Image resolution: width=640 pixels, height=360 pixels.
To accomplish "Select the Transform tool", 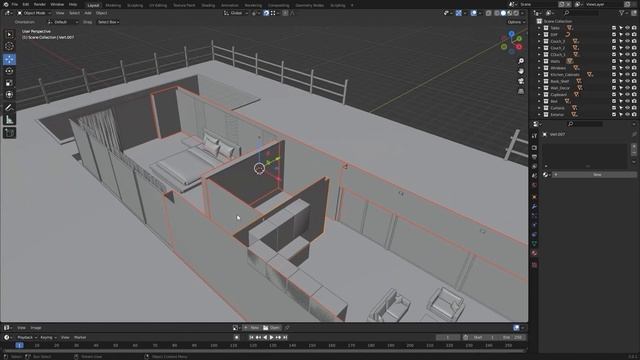I will (9, 95).
